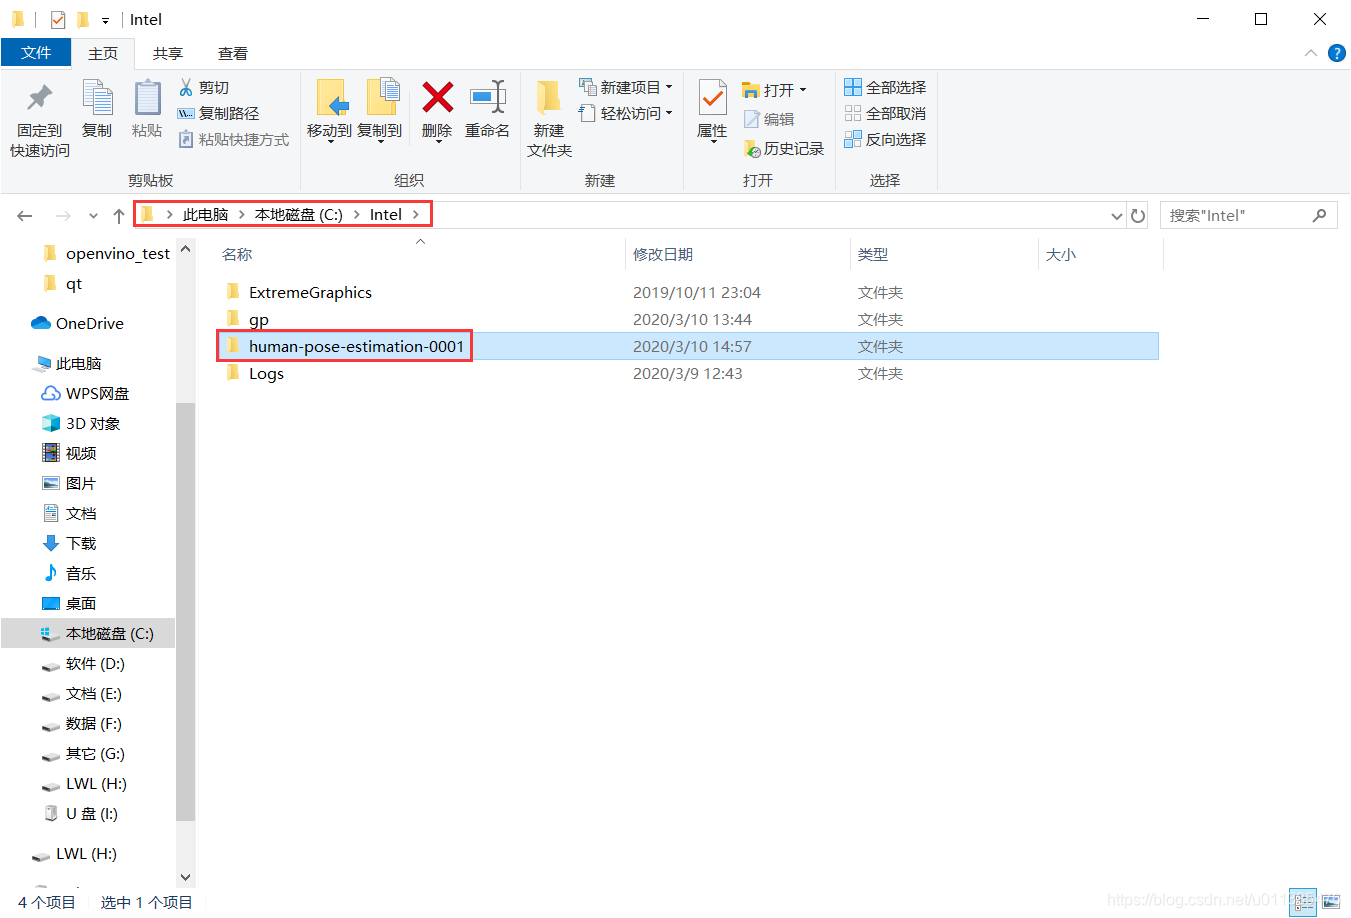Screen dimensions: 1351x918
Task: Switch to the Share (共享) tab
Action: tap(168, 53)
